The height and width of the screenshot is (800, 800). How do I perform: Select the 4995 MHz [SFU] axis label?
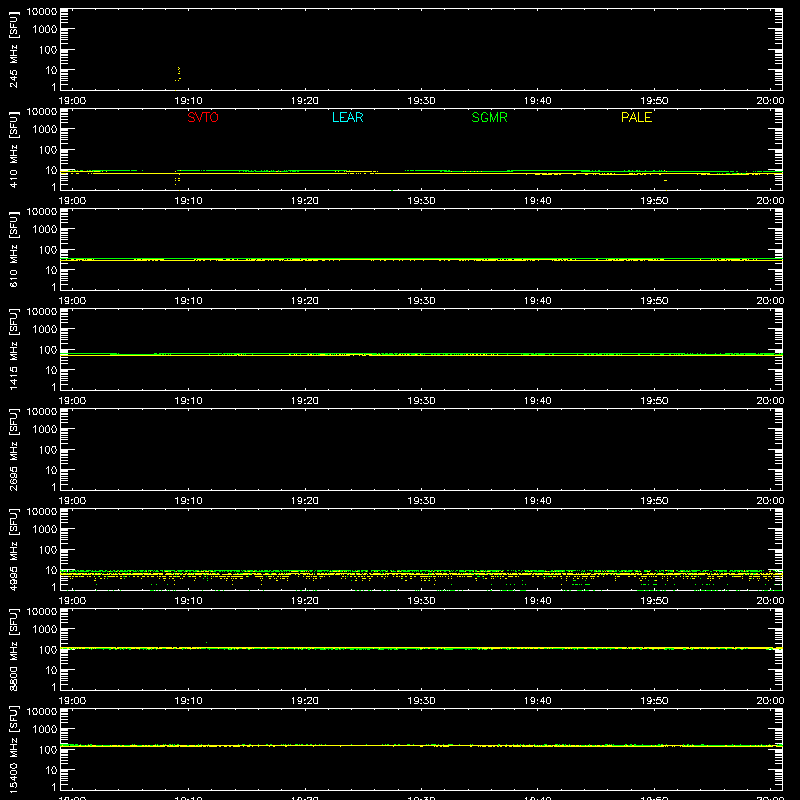tap(13, 549)
